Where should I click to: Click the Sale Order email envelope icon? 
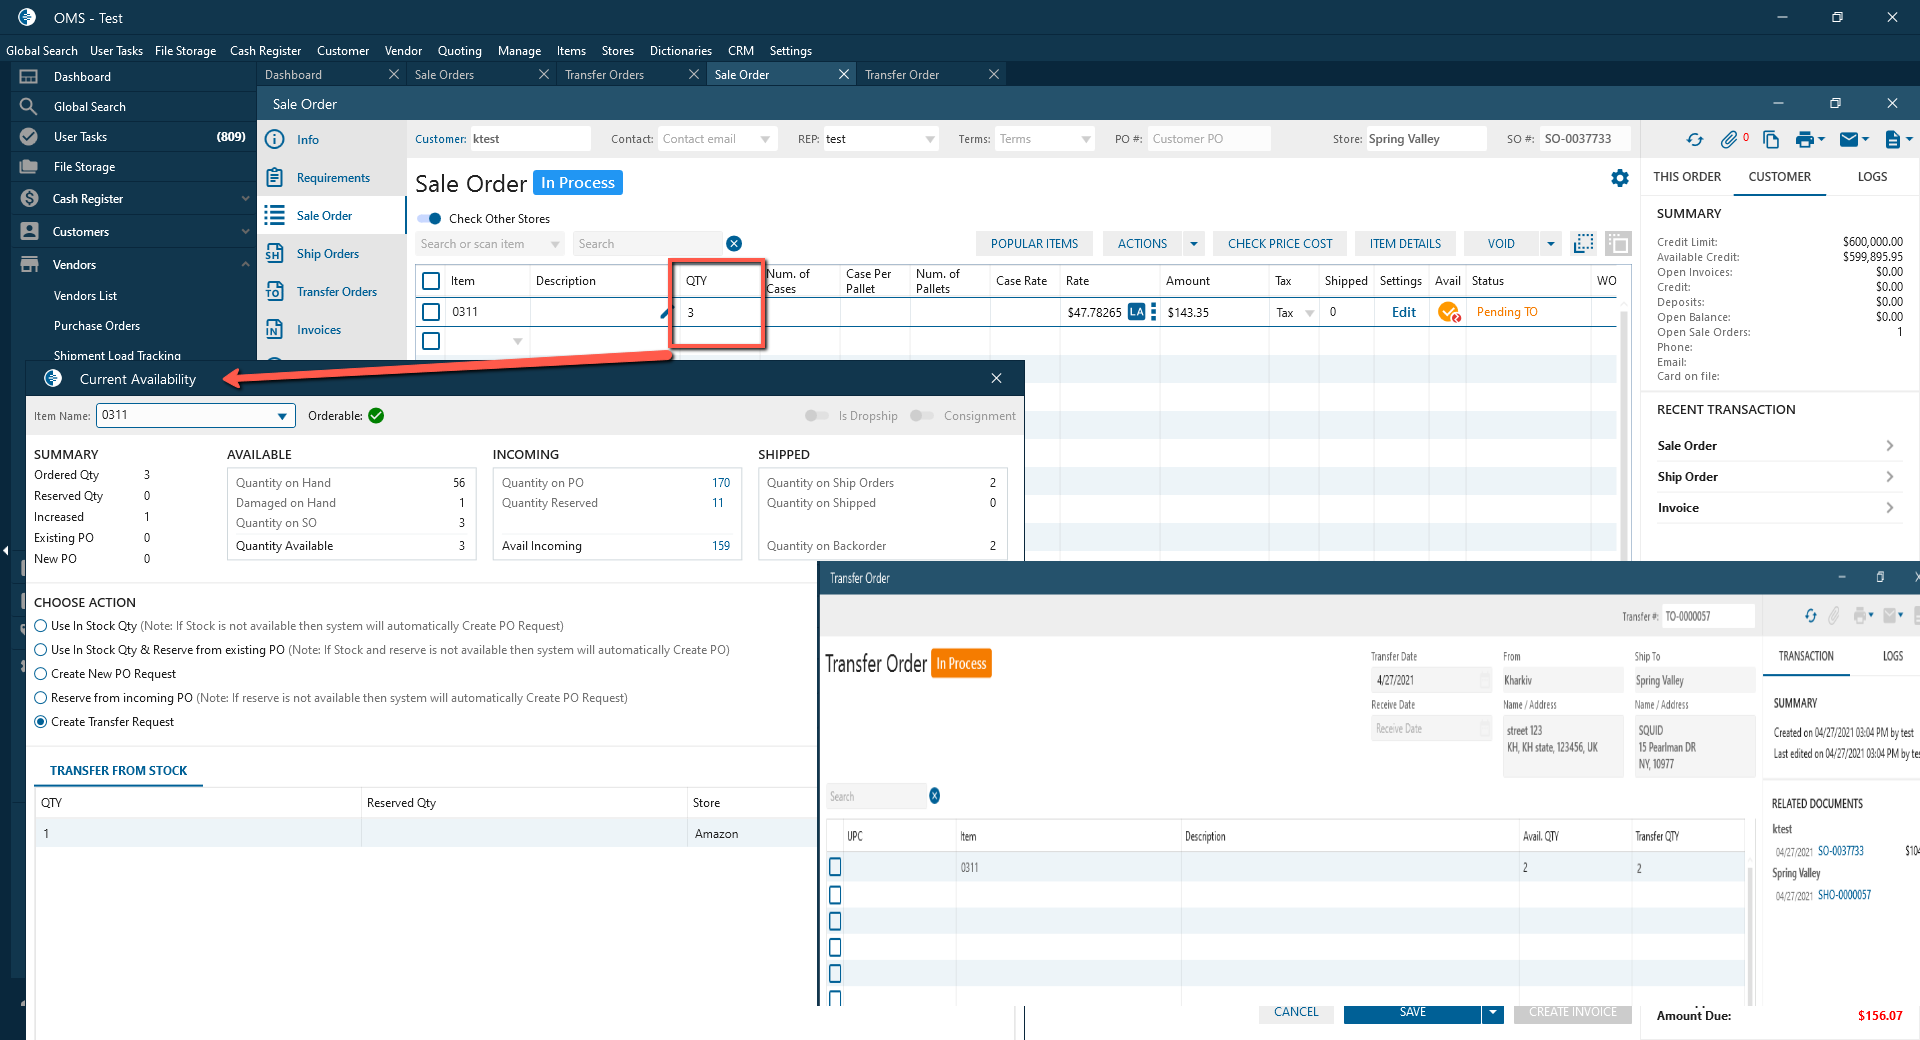pos(1849,140)
